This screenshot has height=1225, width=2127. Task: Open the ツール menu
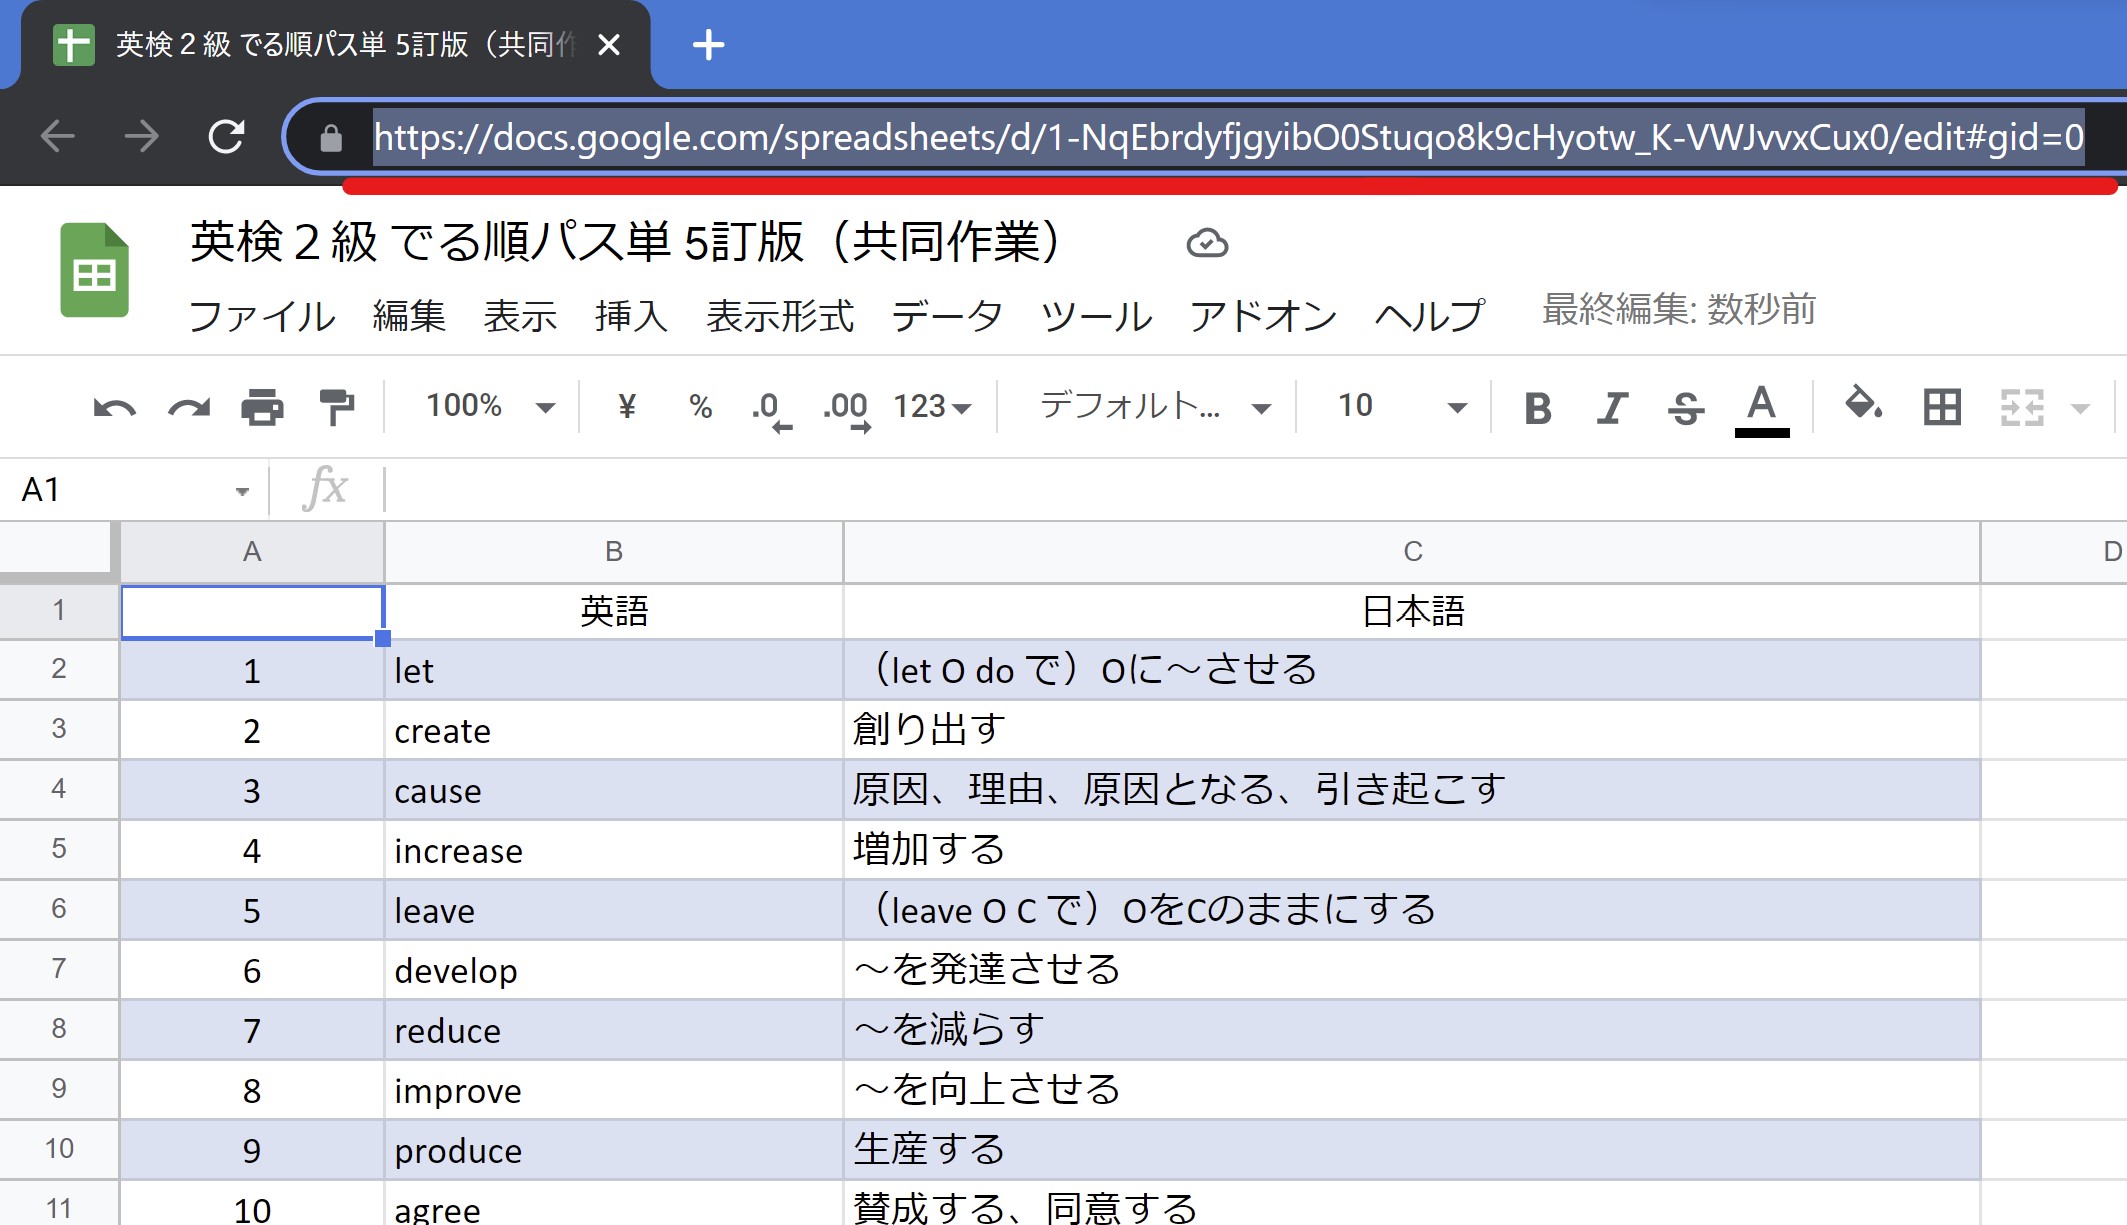coord(1096,316)
